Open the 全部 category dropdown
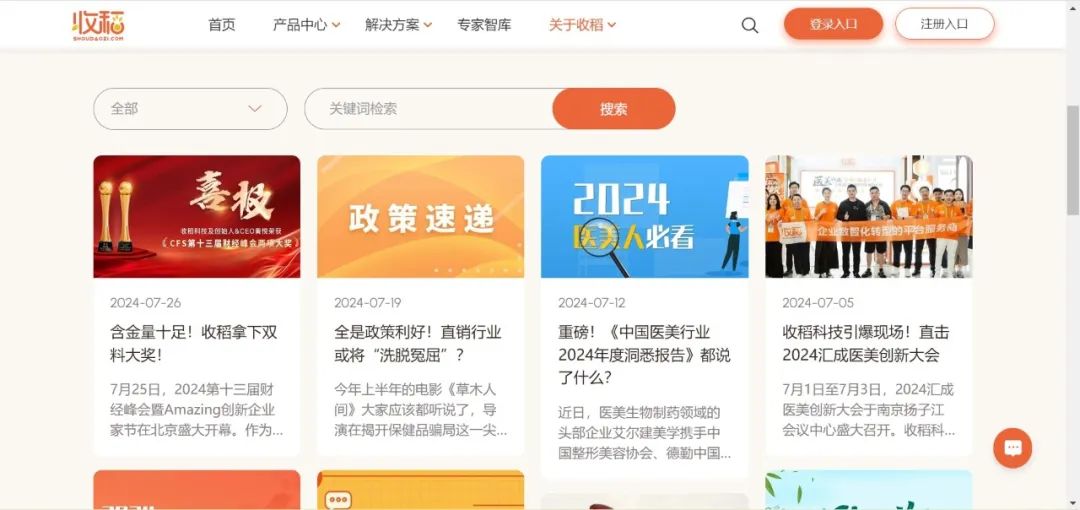 tap(190, 109)
